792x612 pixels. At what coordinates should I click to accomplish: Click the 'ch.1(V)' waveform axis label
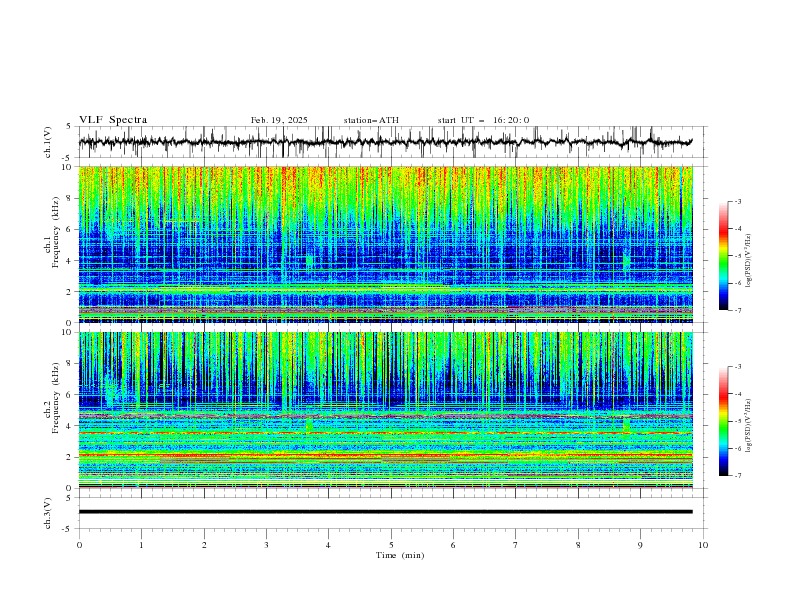click(x=48, y=142)
